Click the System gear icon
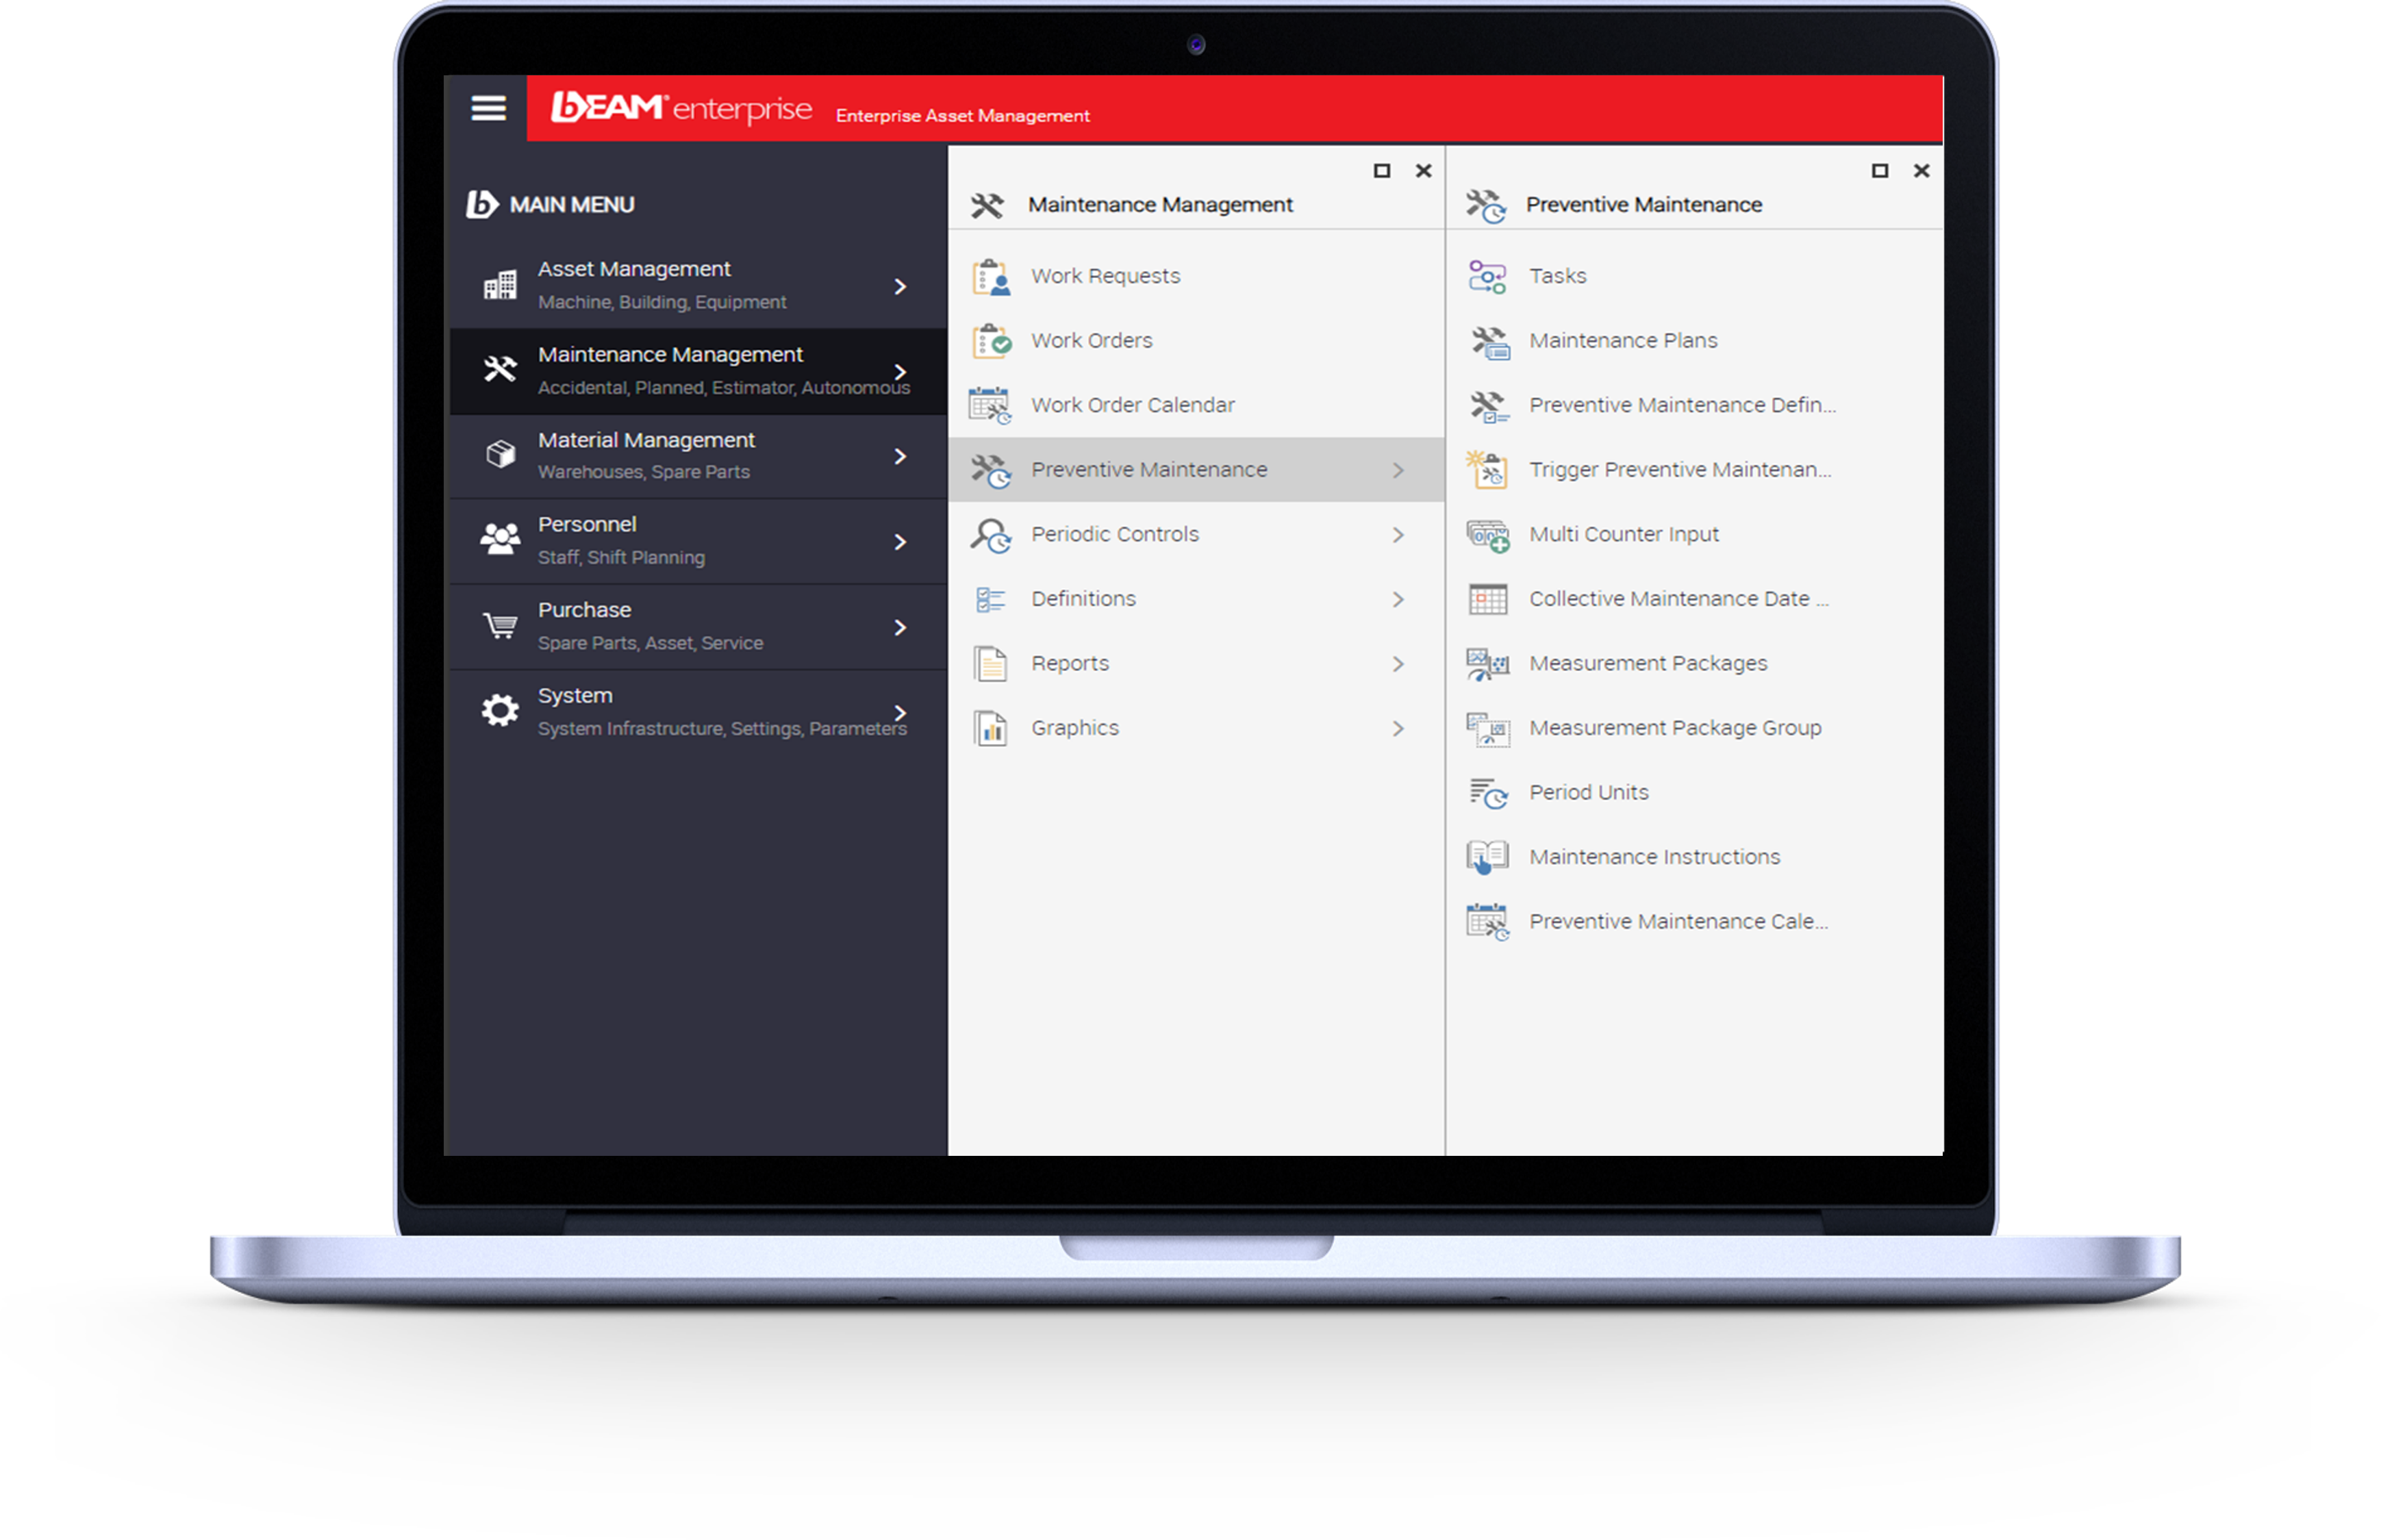 coord(500,711)
